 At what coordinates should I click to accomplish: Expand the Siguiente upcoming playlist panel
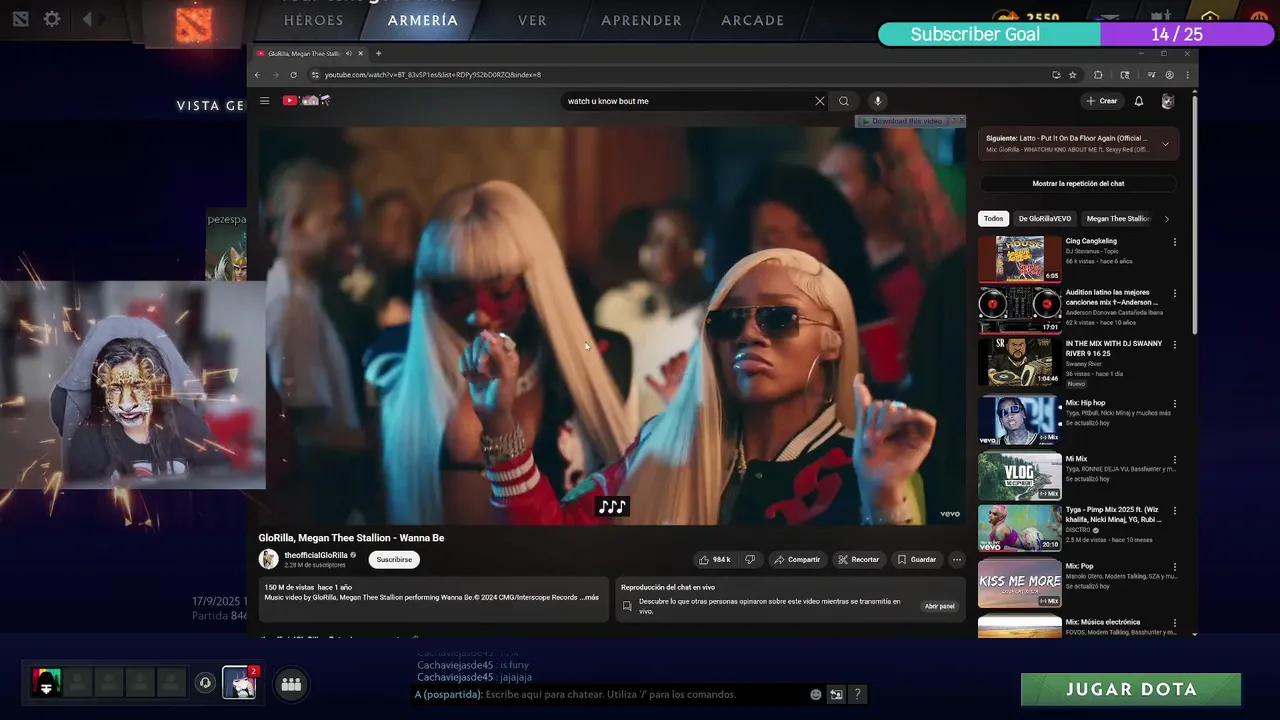(x=1165, y=144)
